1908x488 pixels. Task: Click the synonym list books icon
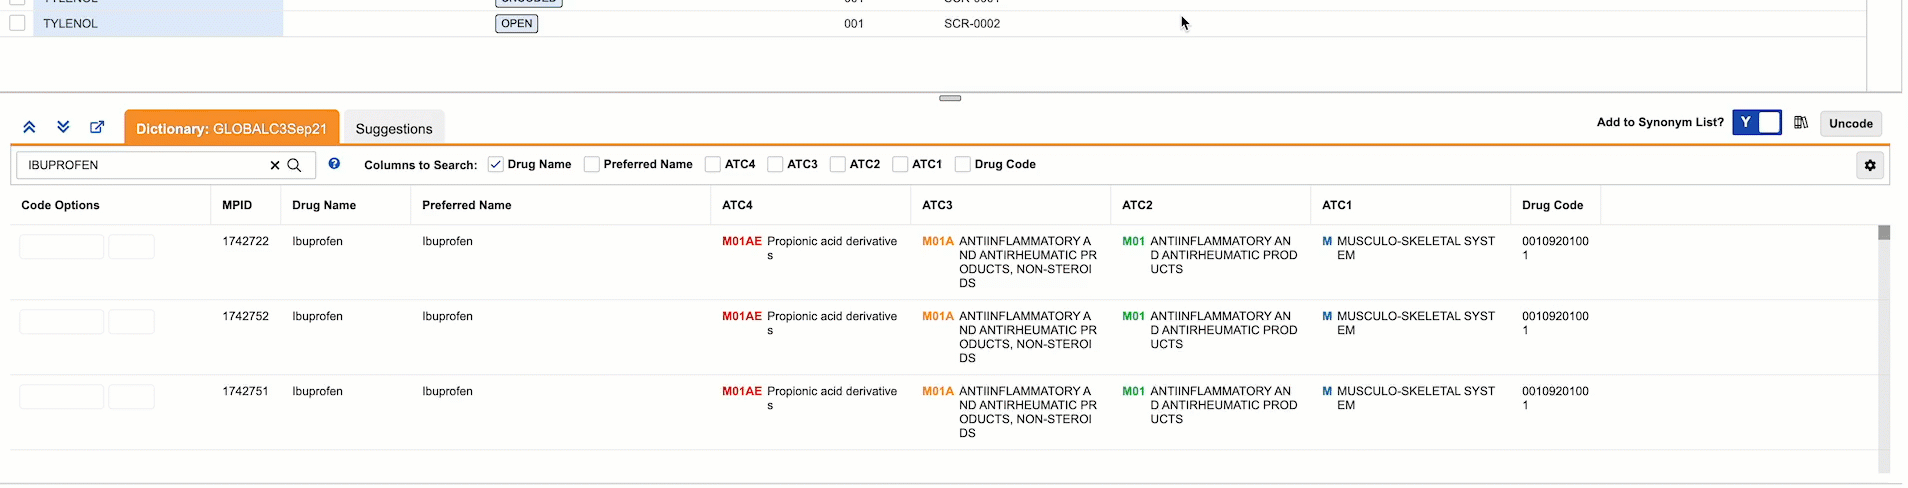click(1800, 123)
